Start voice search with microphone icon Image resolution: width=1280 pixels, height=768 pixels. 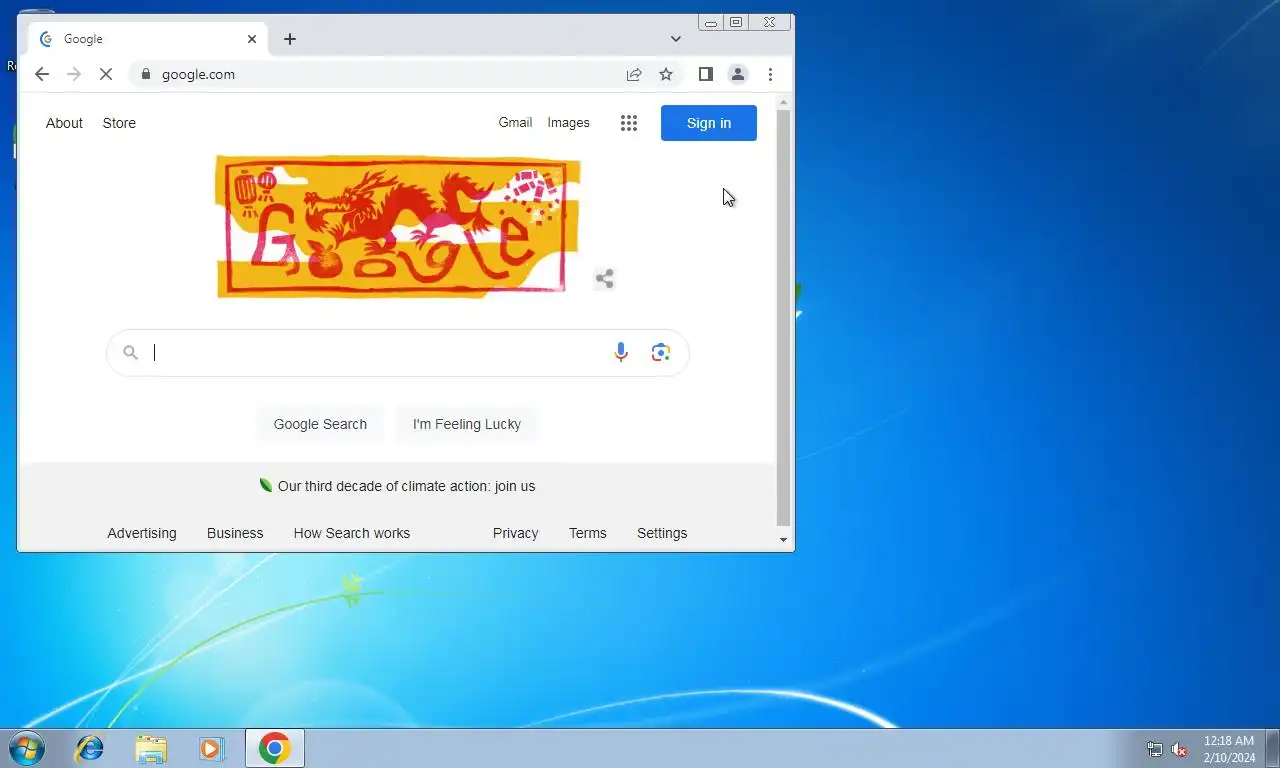621,352
